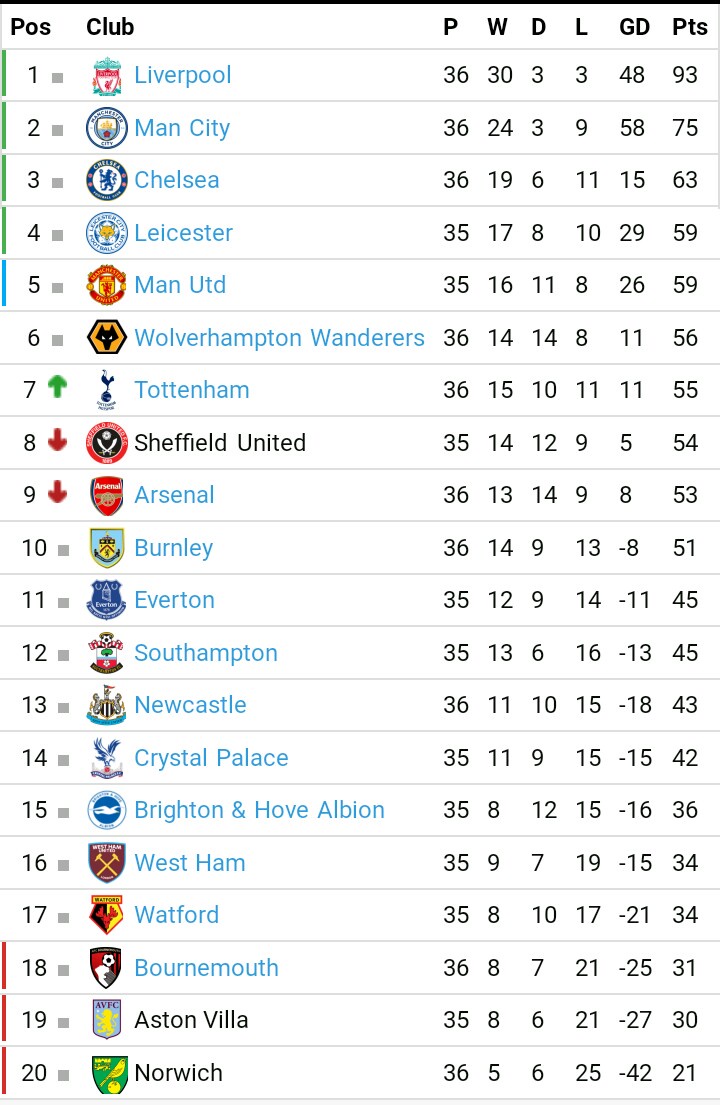Screen dimensions: 720x1105
Task: Click the green up arrow beside Tottenham
Action: pyautogui.click(x=58, y=388)
